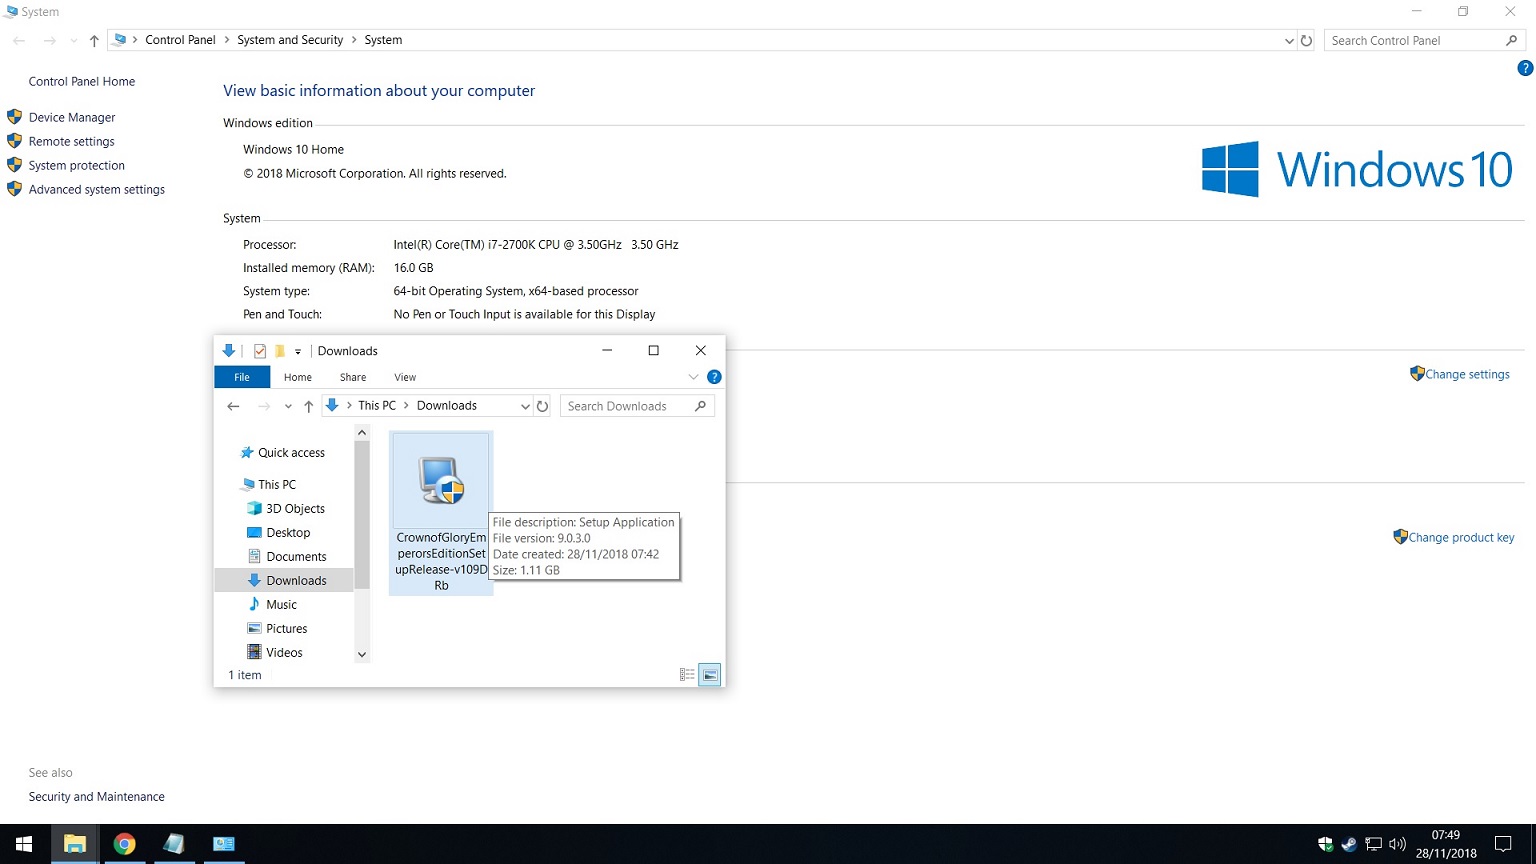Open the File tab in Downloads window
The width and height of the screenshot is (1536, 864).
242,377
